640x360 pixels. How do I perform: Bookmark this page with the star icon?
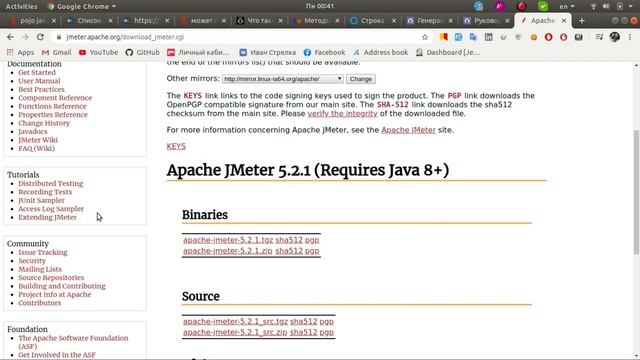tap(425, 37)
